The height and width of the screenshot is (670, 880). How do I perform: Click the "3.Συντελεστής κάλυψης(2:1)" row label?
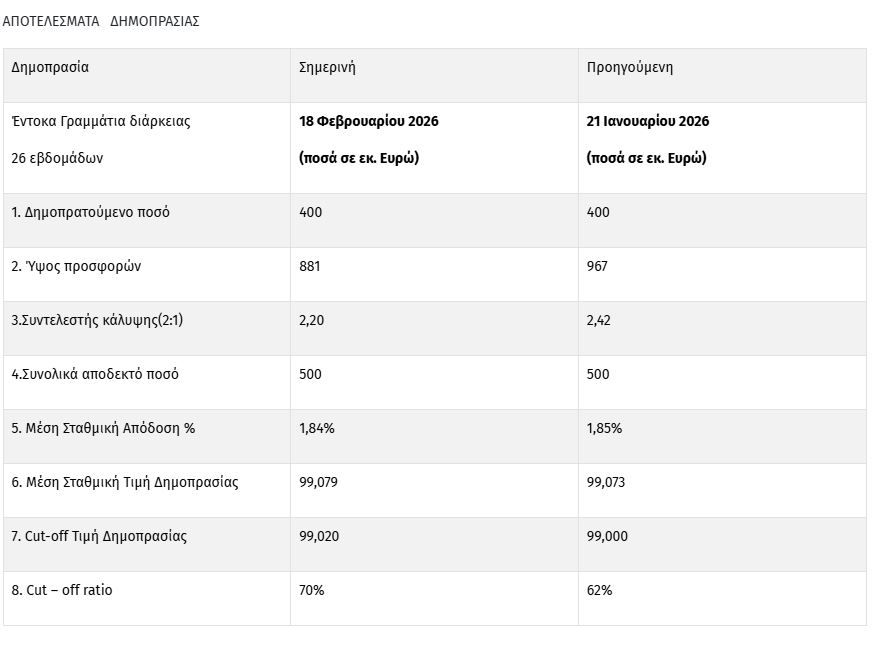click(100, 320)
